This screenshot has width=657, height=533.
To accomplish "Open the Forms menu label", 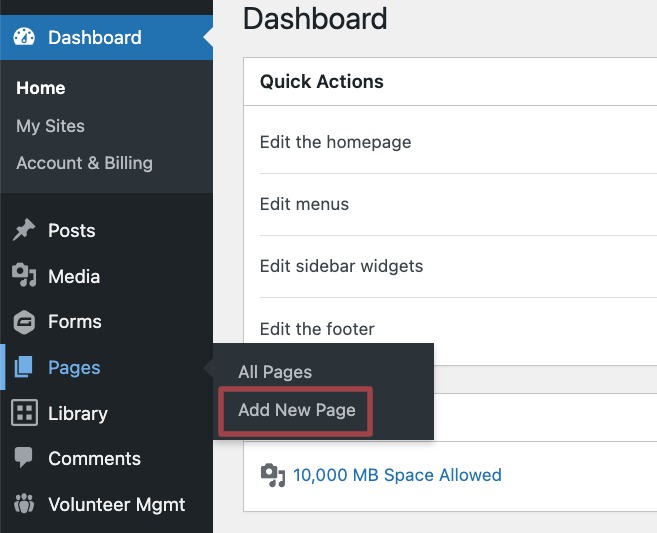I will [75, 322].
